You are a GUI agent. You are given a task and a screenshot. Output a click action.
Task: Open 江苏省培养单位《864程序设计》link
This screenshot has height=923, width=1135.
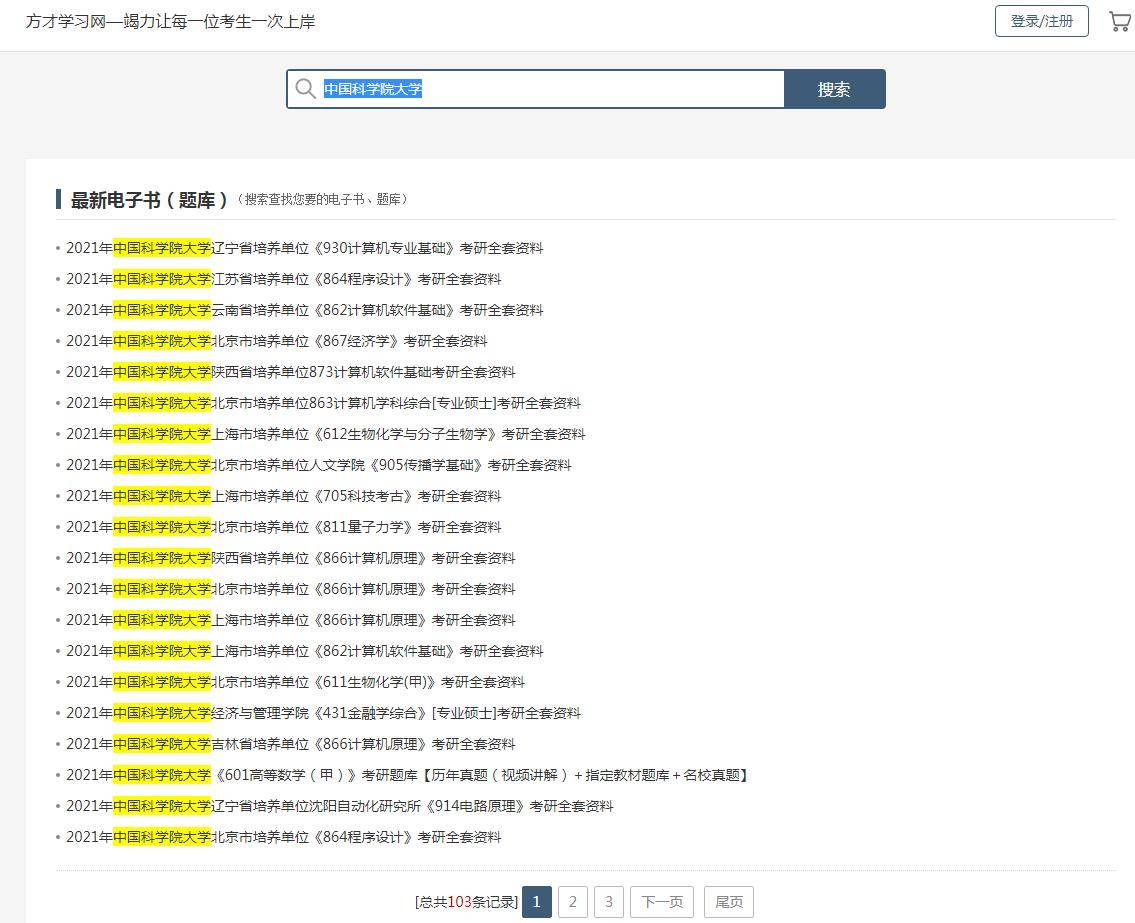pos(283,279)
